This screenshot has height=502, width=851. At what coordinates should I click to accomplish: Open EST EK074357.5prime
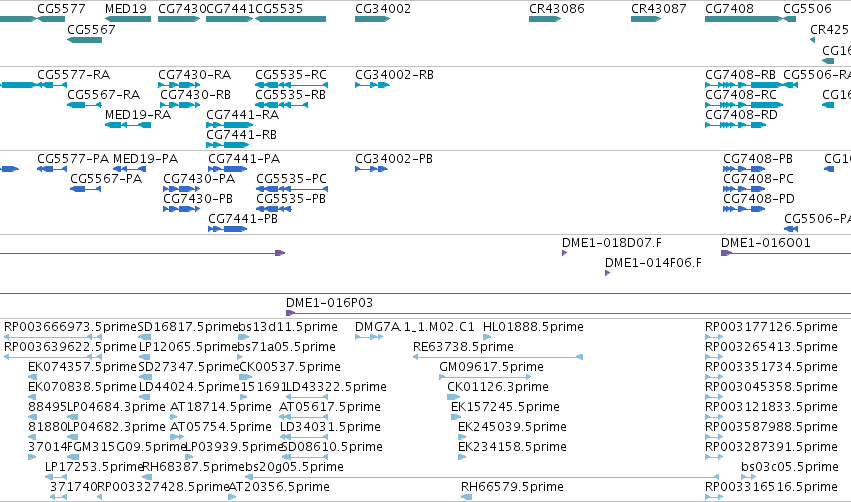[33, 377]
